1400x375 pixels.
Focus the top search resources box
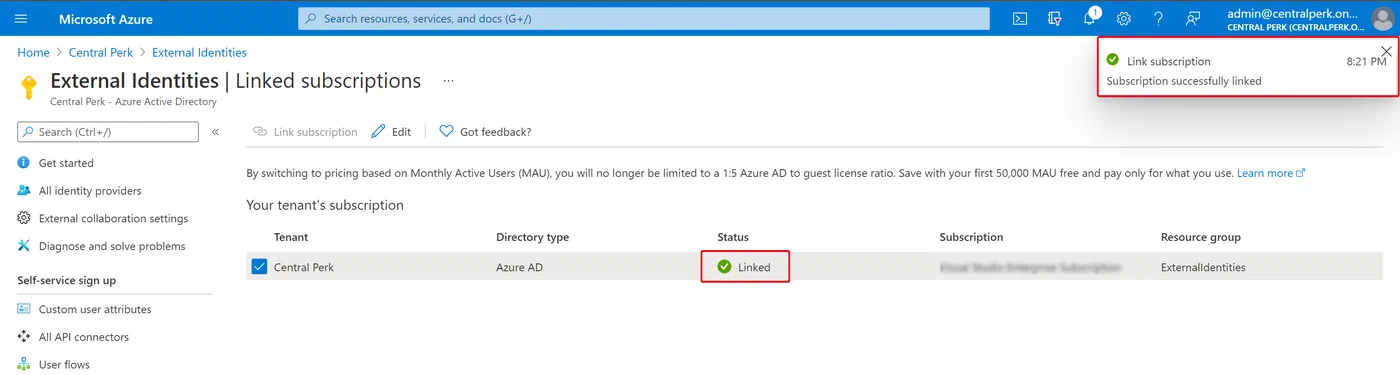(643, 18)
